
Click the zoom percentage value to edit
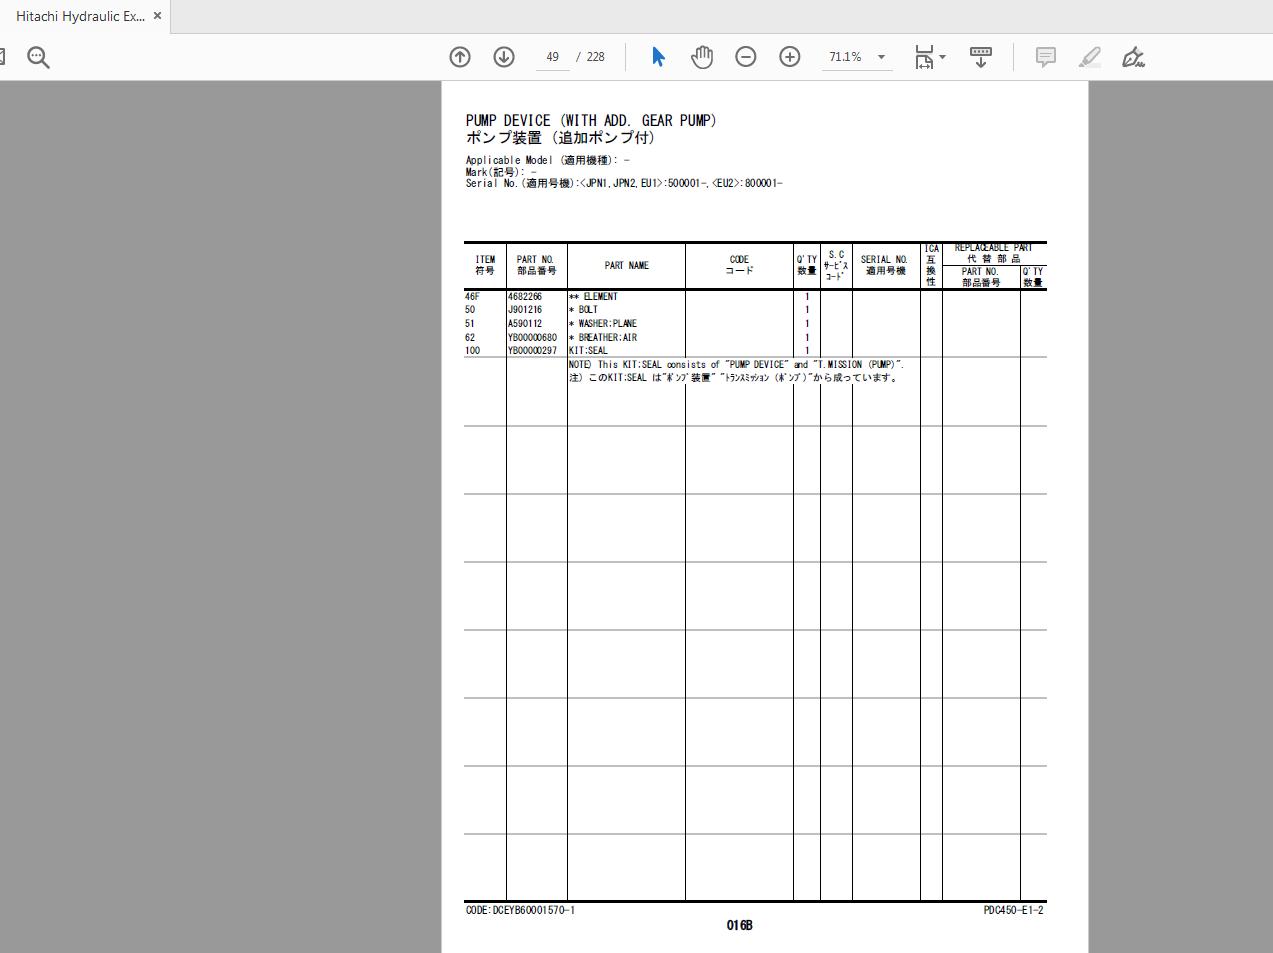point(845,57)
